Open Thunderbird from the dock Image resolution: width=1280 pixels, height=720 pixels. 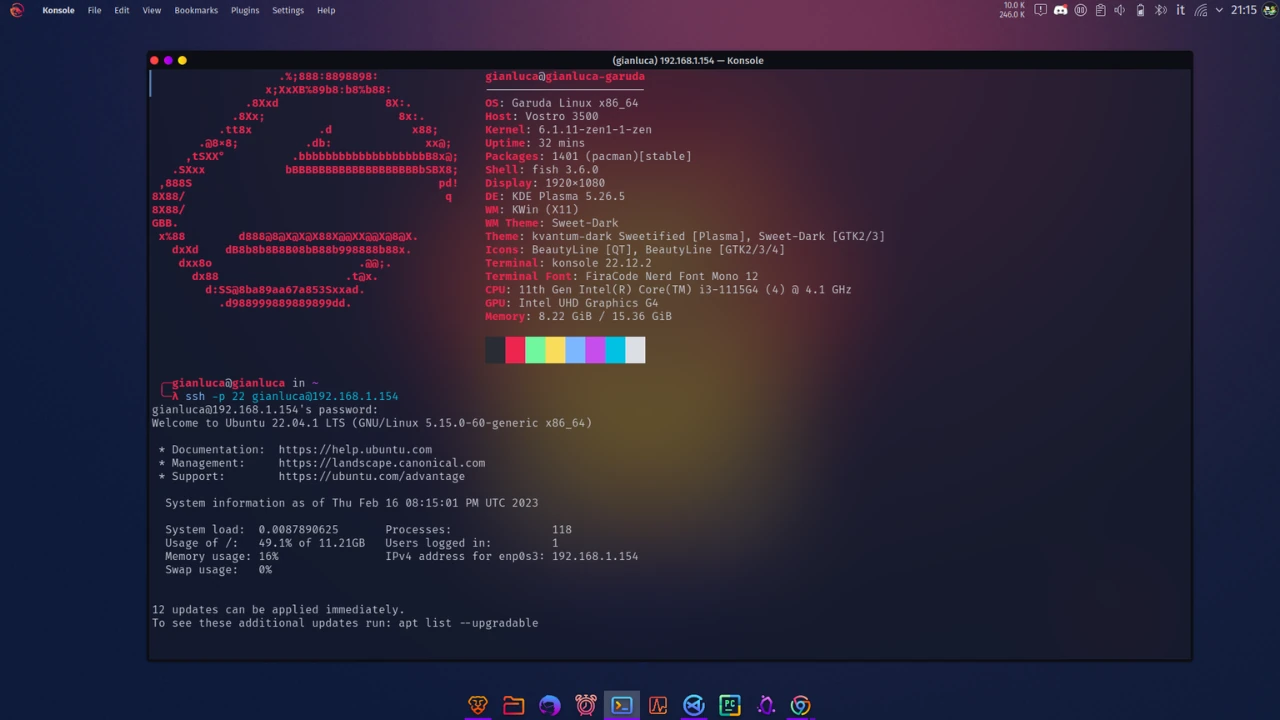(x=549, y=705)
